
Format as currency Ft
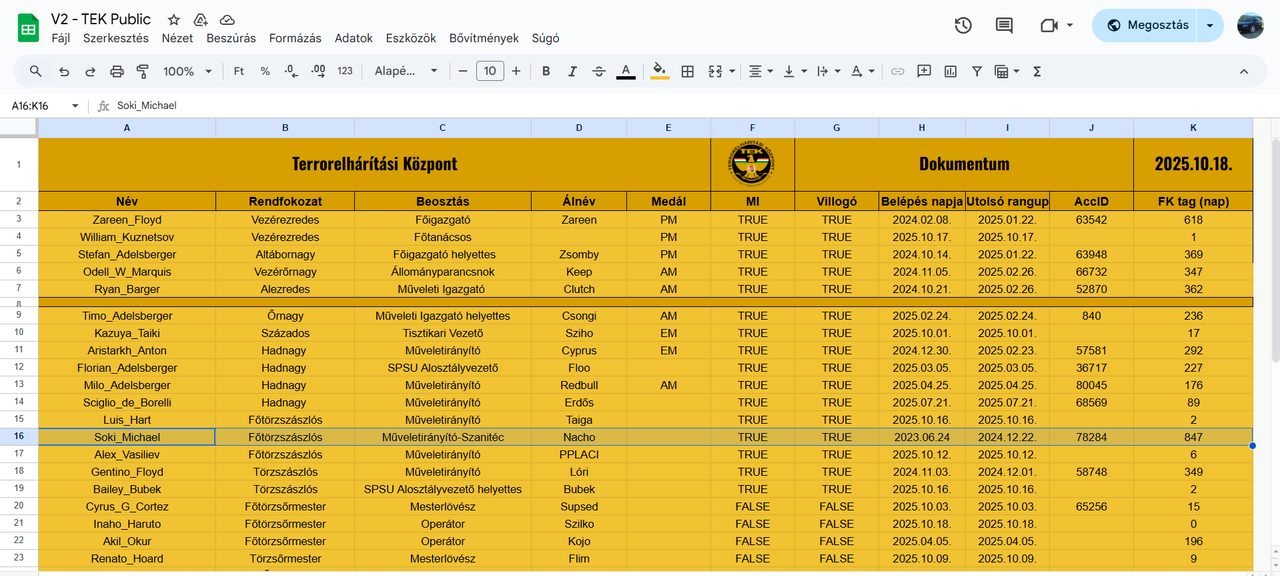pyautogui.click(x=239, y=71)
